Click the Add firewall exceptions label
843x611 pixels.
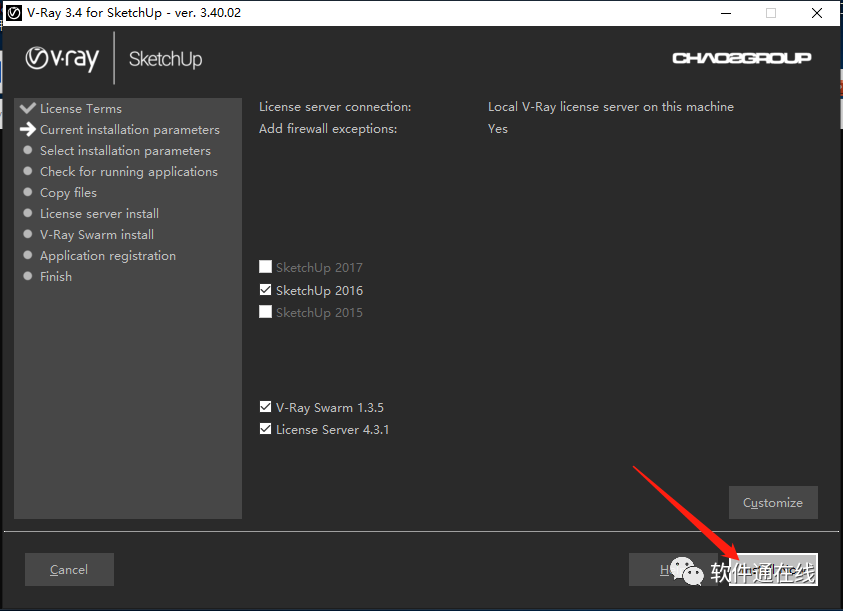coord(328,129)
